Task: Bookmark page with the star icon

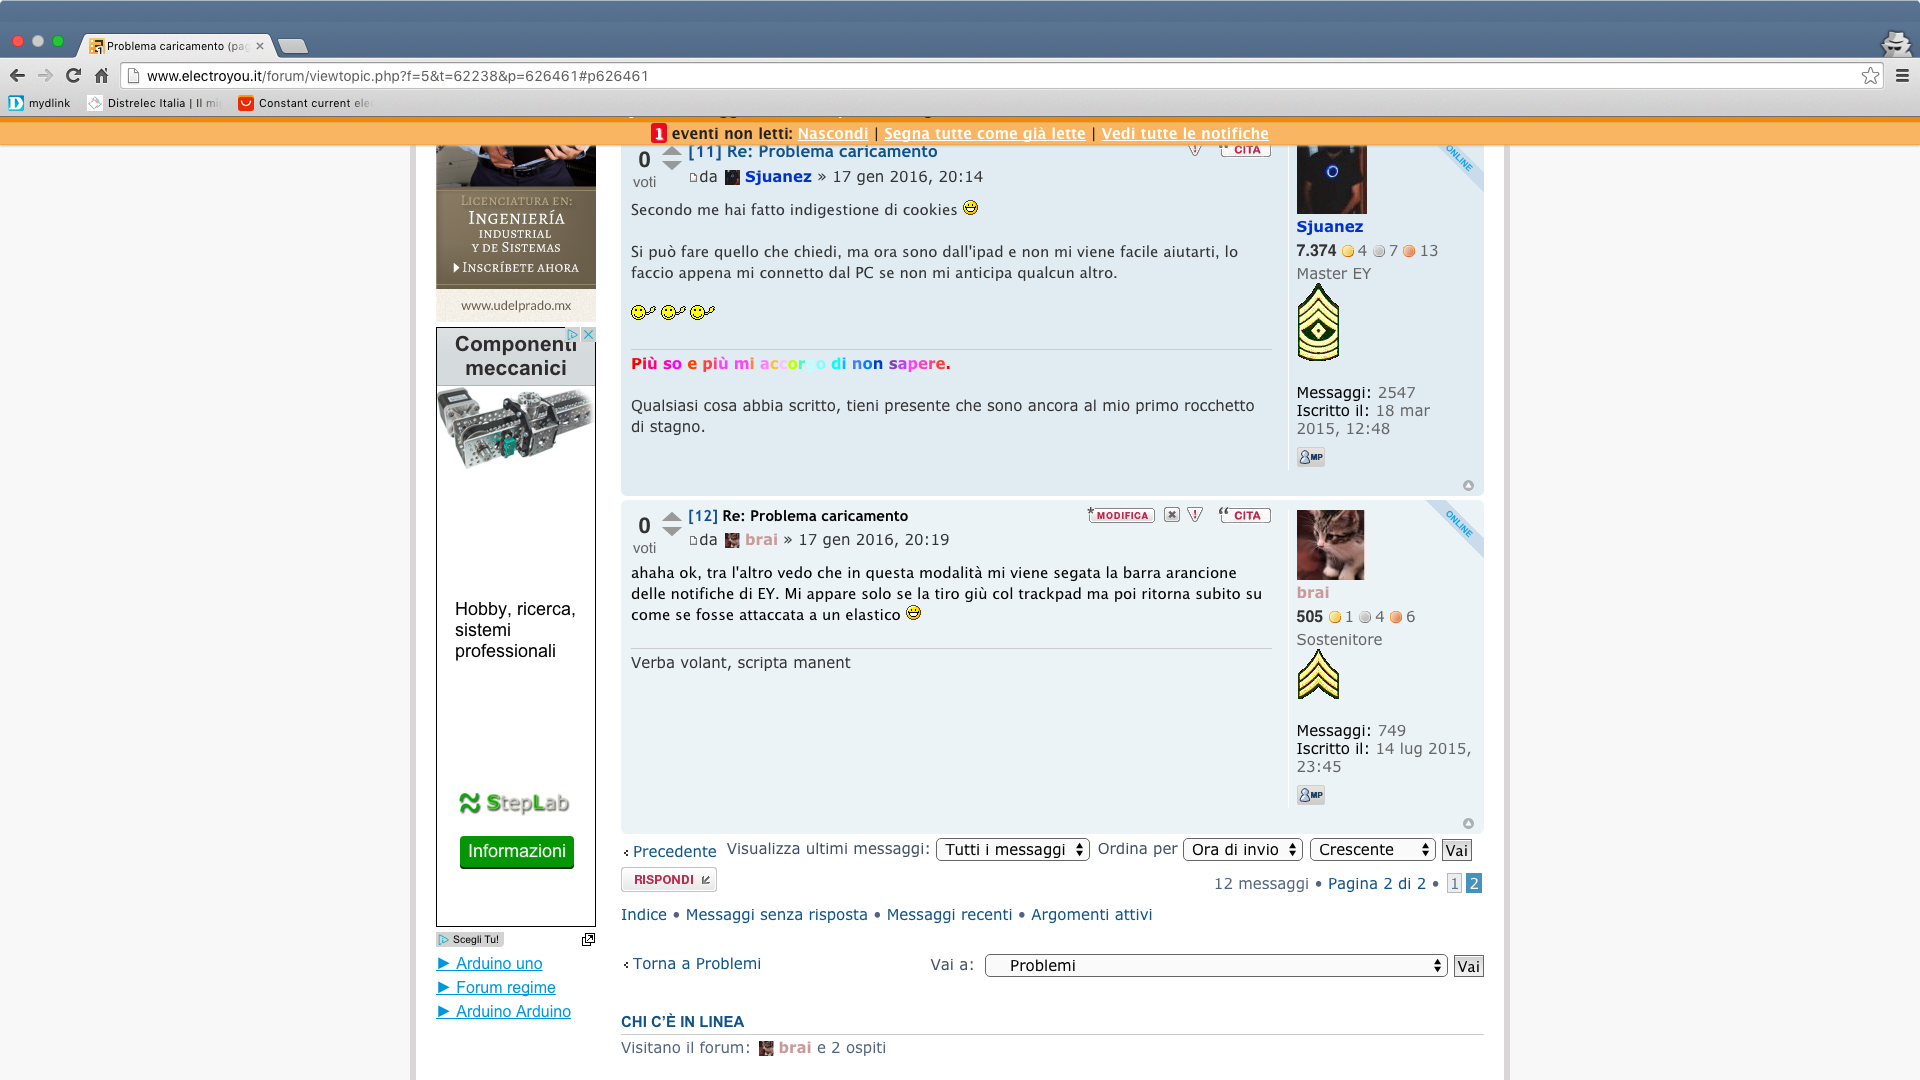Action: 1870,76
